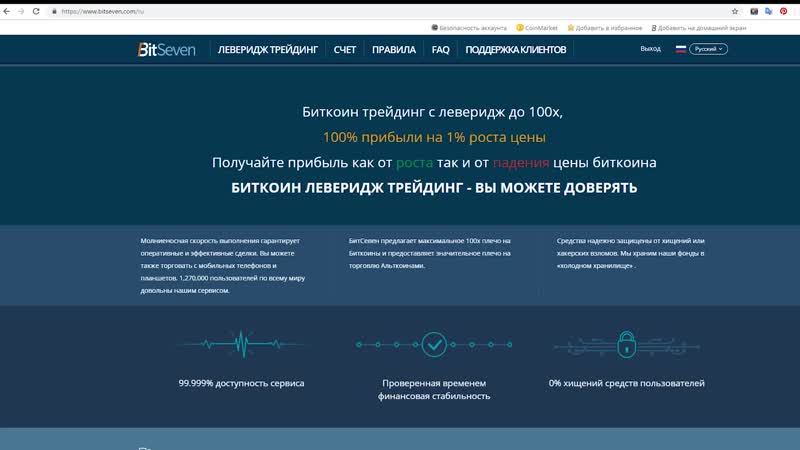Open the ПРАВИЛА menu item

point(393,49)
